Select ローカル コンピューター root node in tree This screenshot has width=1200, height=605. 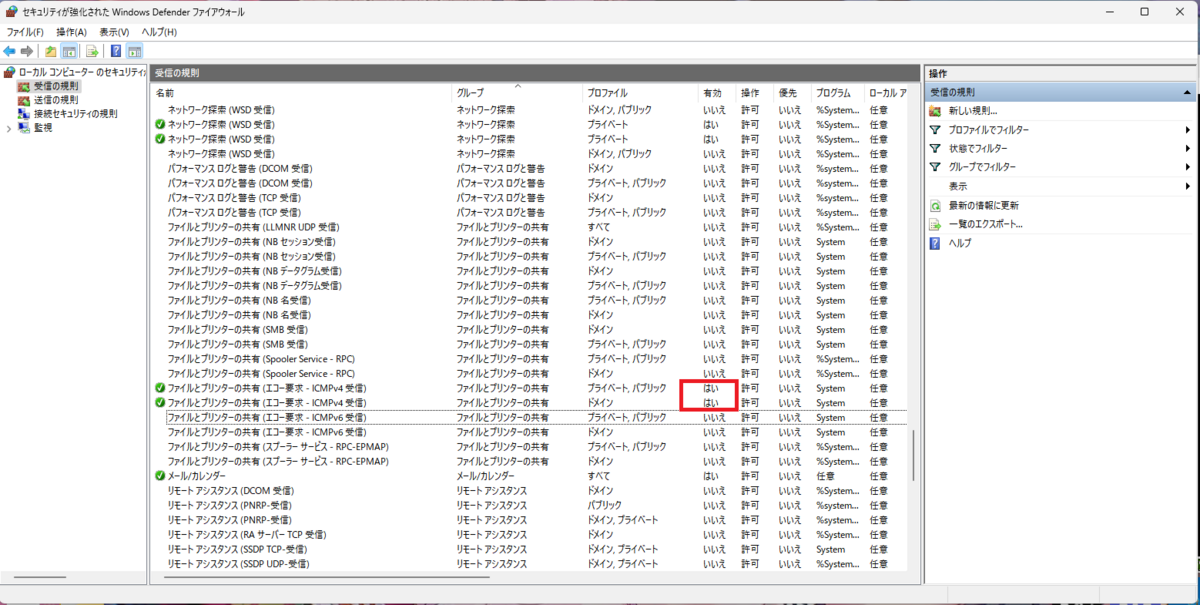[83, 72]
